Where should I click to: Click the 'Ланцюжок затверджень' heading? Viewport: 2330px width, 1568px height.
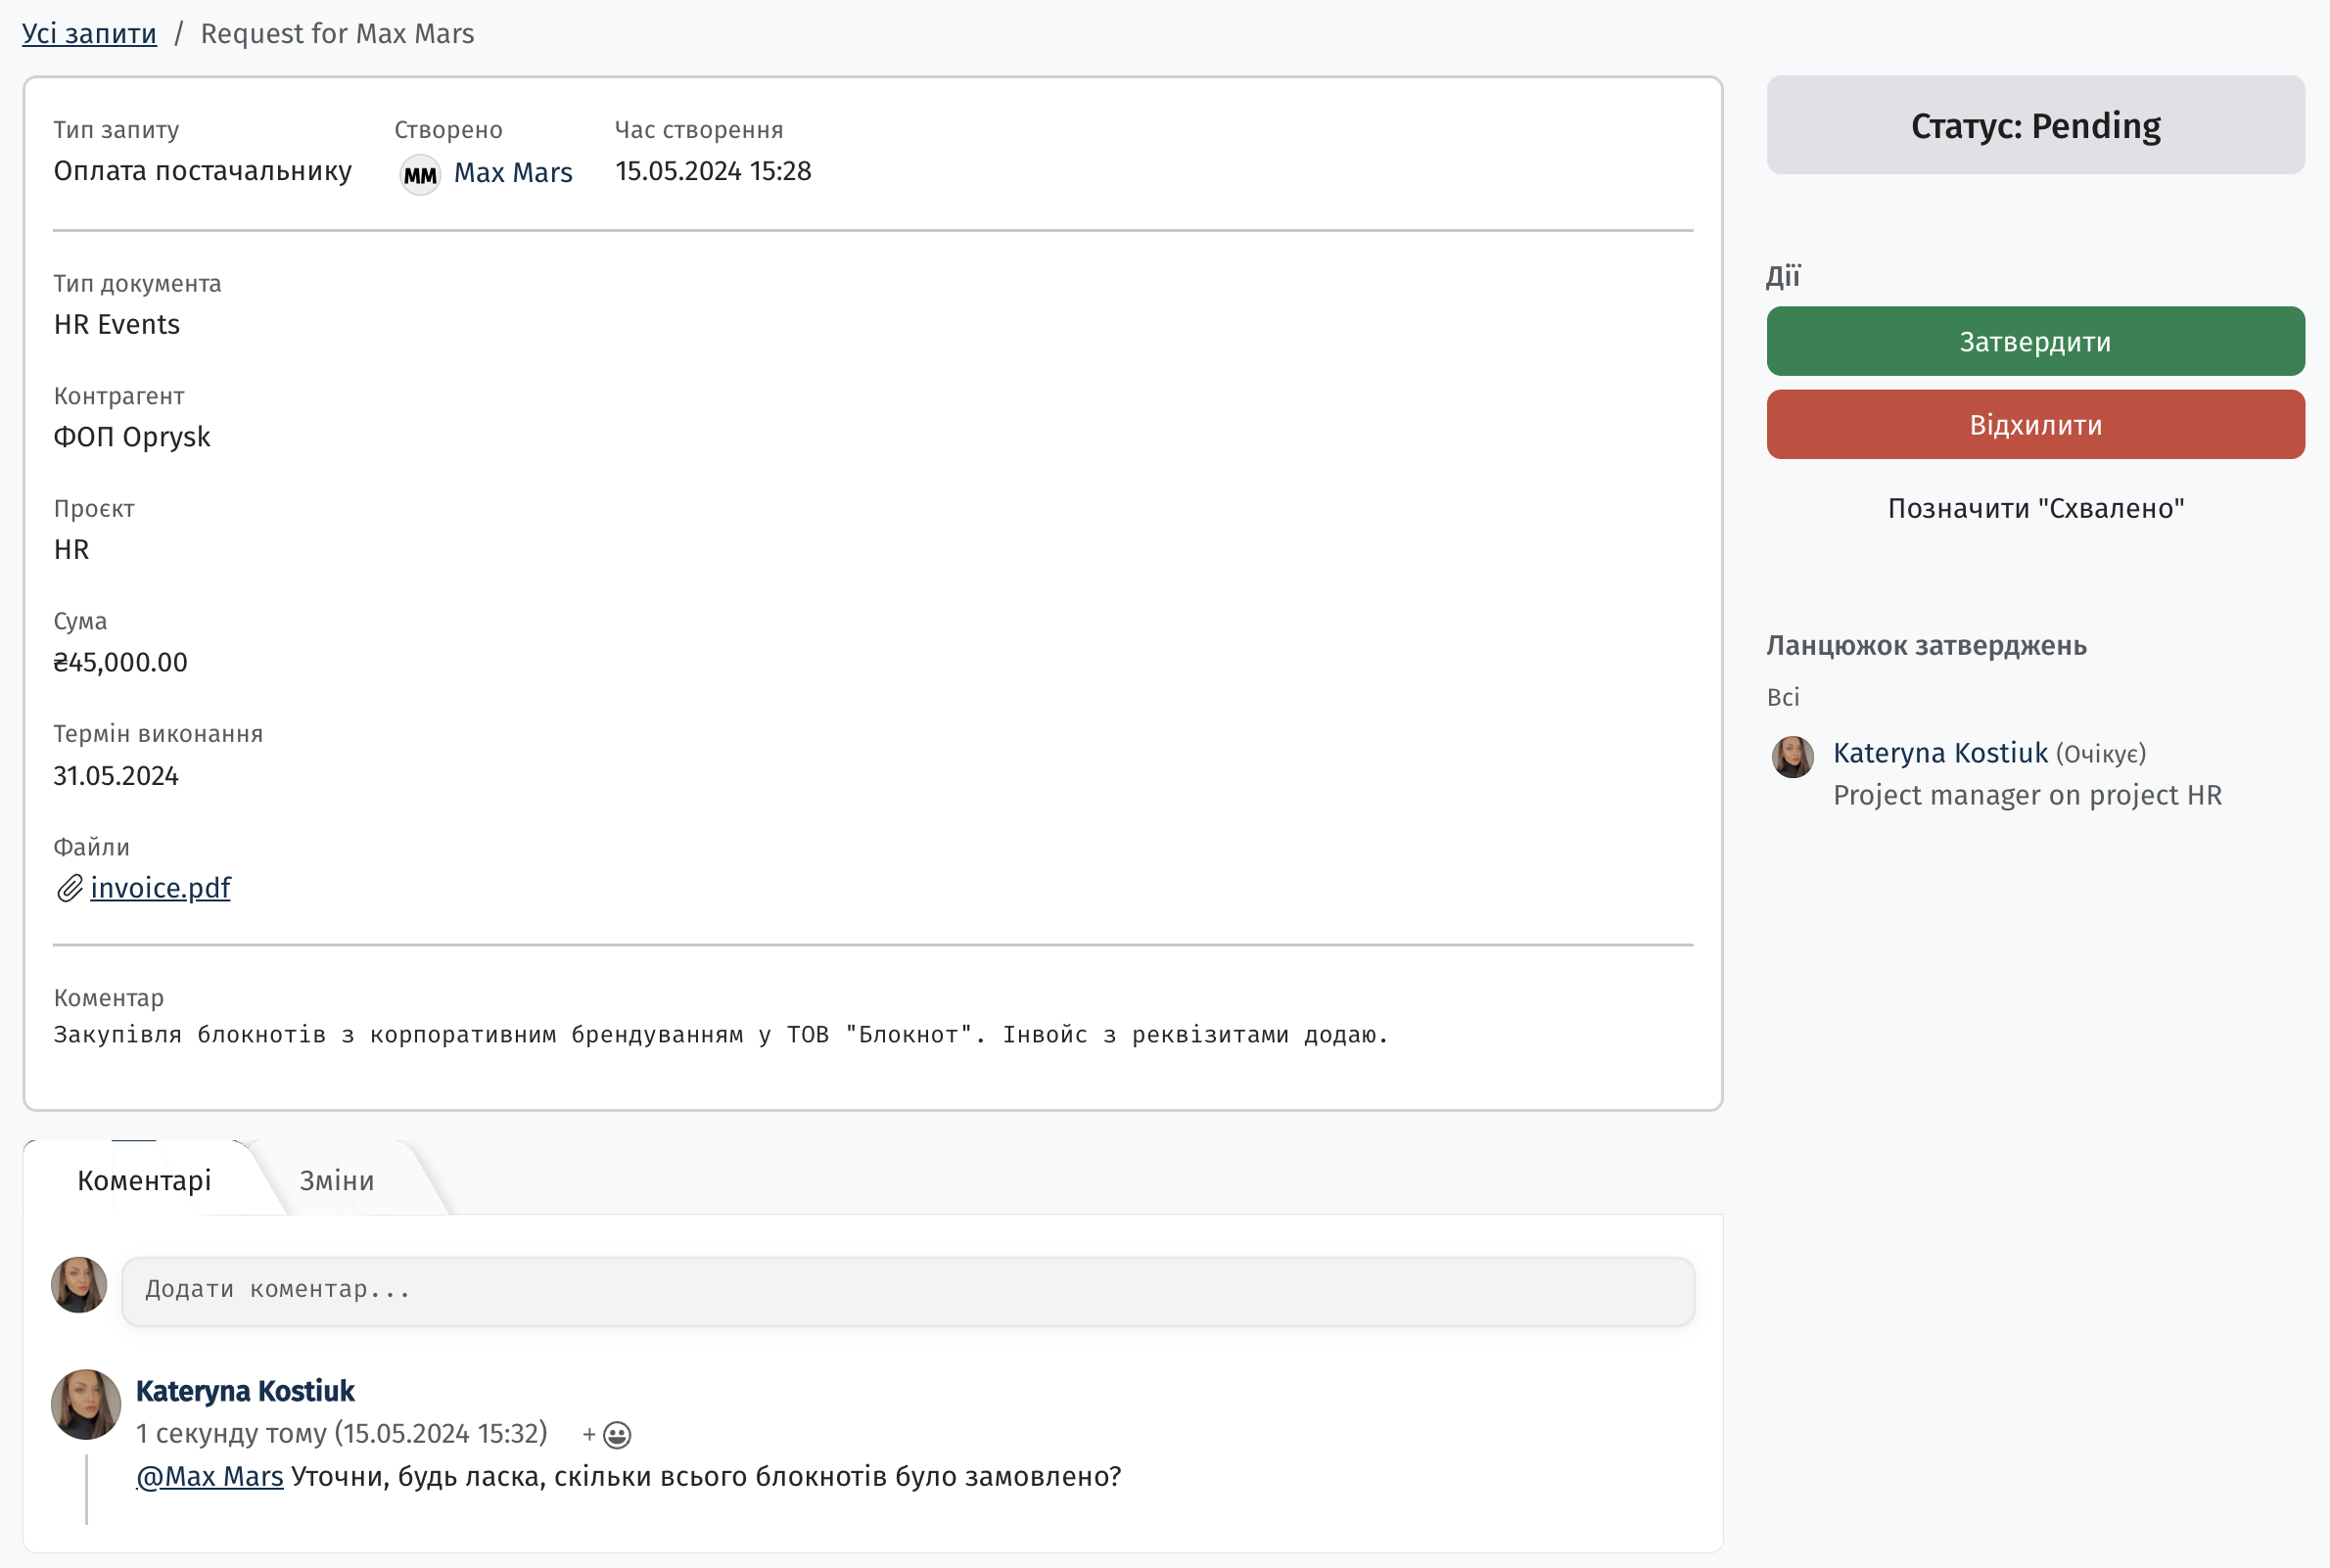click(1926, 645)
